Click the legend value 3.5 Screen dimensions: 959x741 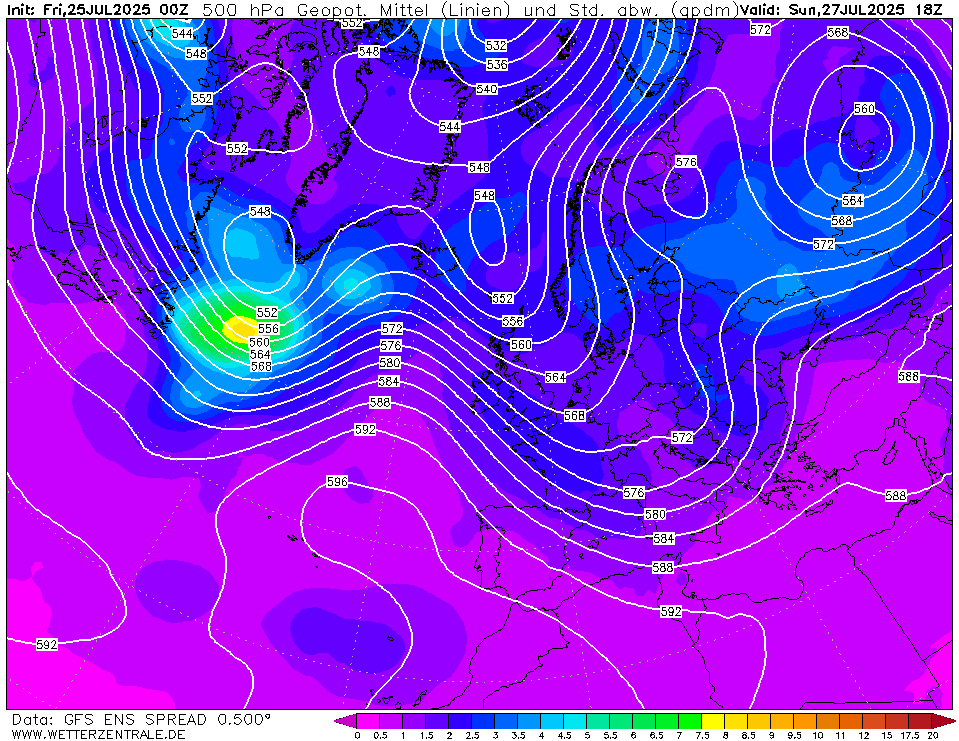518,735
